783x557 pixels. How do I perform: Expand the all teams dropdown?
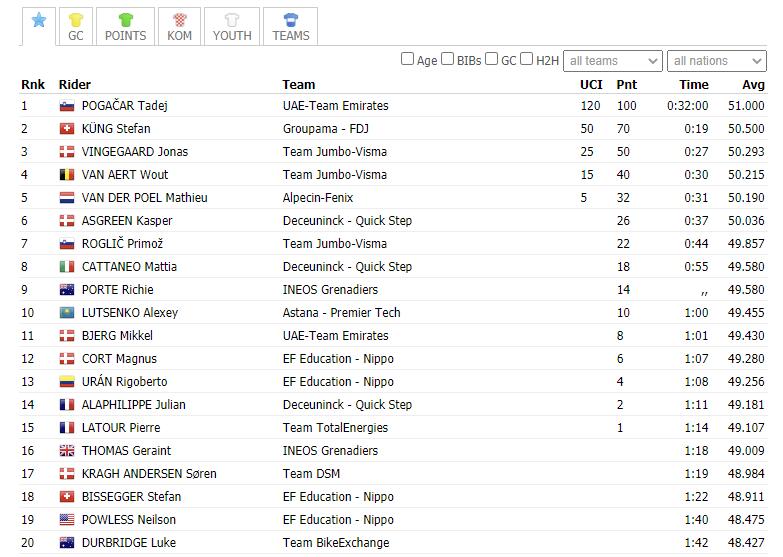tap(613, 61)
